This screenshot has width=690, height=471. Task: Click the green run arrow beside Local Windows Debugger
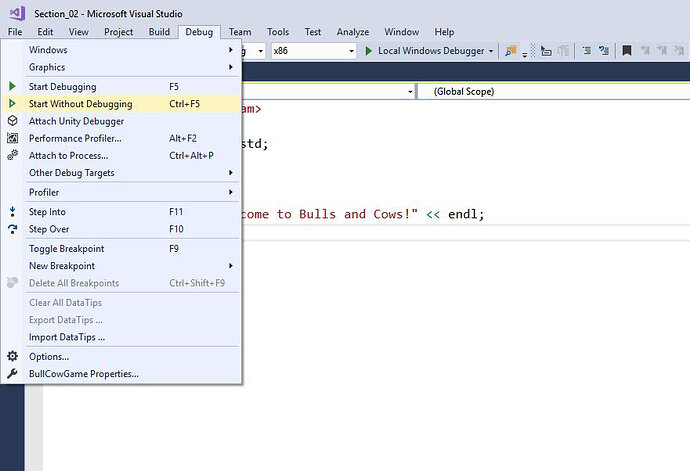tap(369, 51)
